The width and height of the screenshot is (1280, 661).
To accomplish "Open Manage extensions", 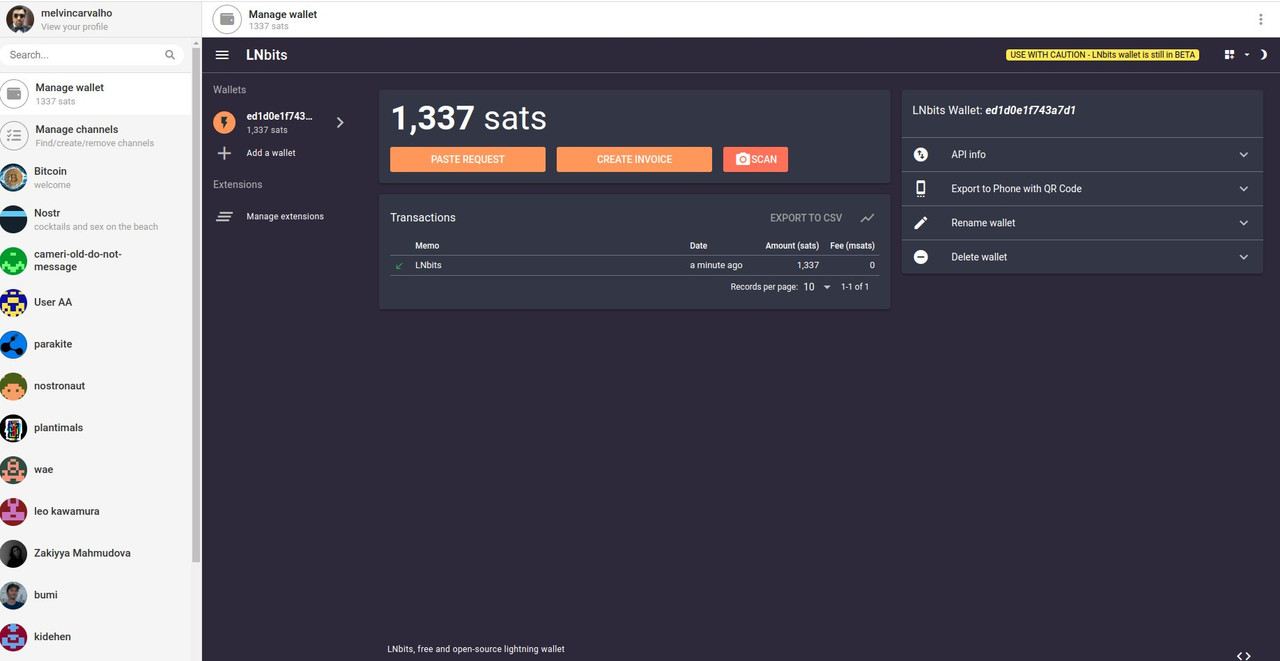I will 285,216.
